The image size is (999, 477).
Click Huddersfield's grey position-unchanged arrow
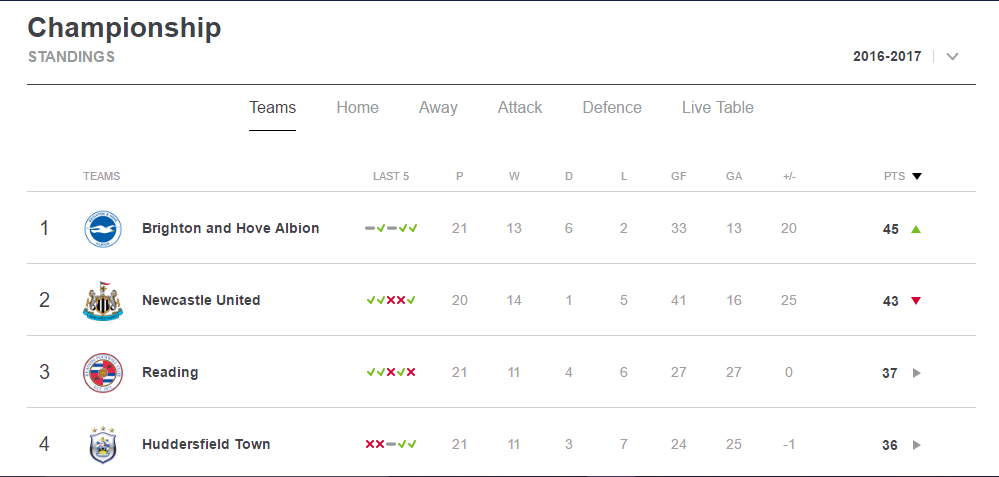click(917, 445)
